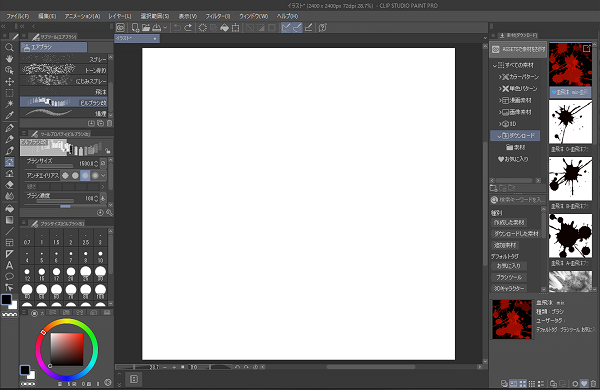Click the brush density slider bar
This screenshot has height=390, width=600.
pyautogui.click(x=55, y=201)
